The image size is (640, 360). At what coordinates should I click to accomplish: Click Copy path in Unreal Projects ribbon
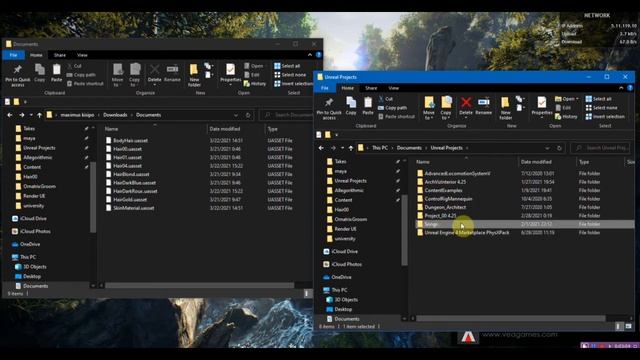392,108
